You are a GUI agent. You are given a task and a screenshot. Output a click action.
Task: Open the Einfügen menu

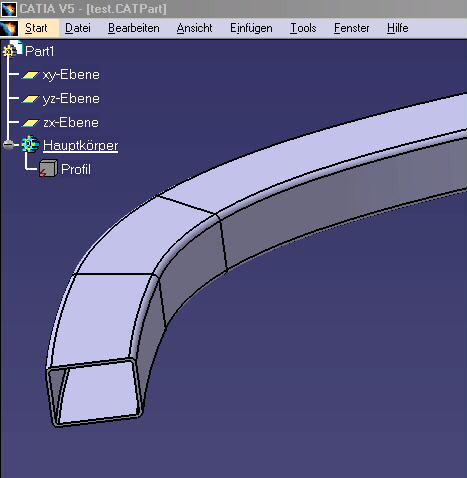[x=251, y=28]
